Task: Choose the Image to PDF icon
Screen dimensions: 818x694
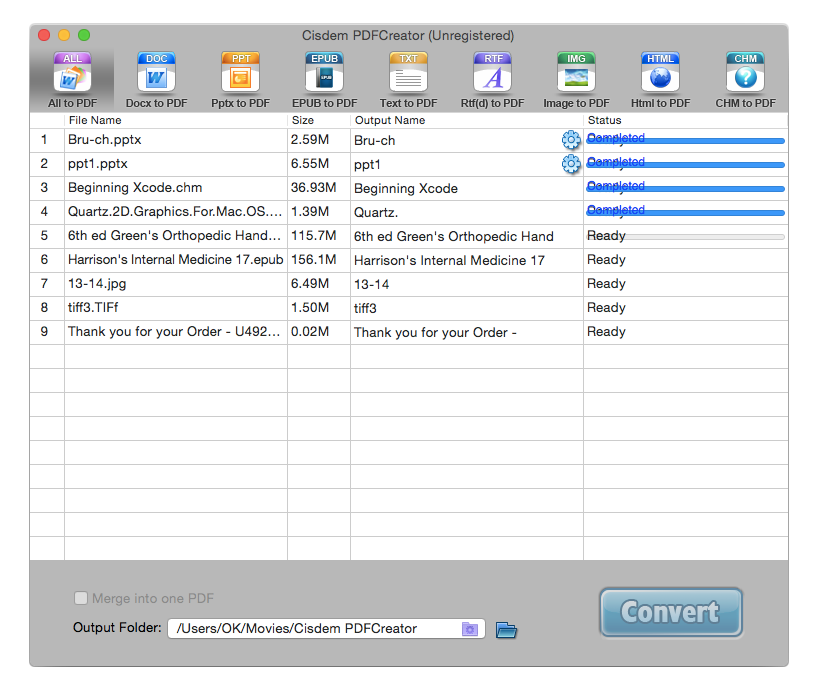Action: tap(576, 80)
